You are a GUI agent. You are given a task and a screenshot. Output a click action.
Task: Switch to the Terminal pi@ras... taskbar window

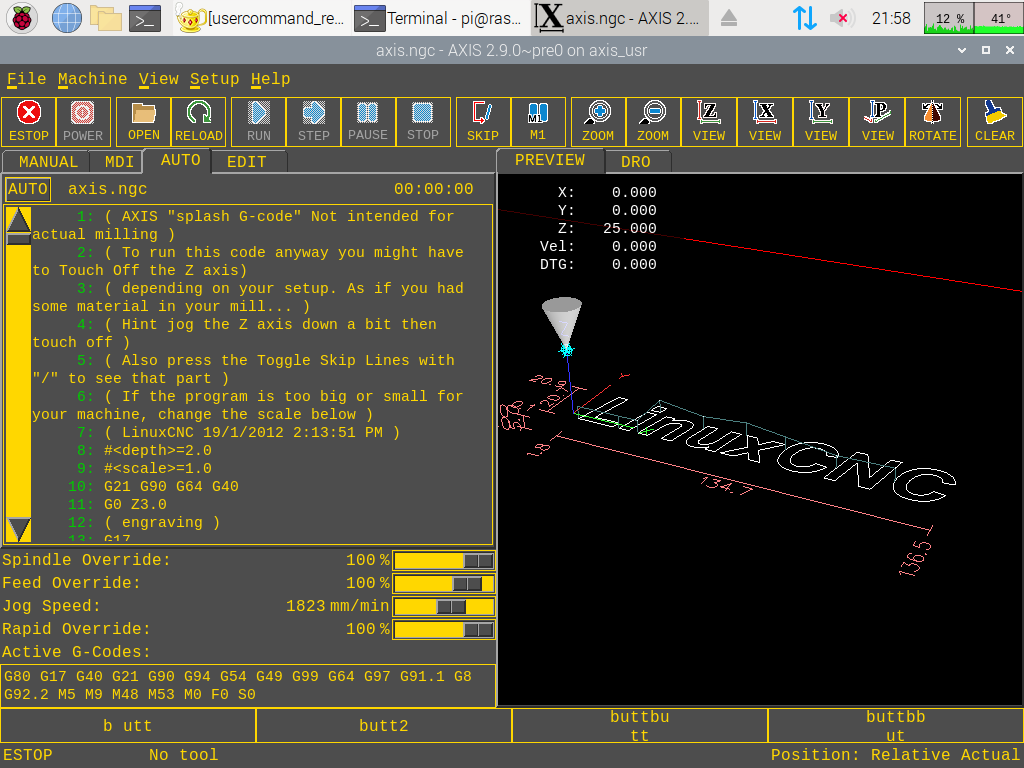(x=440, y=18)
